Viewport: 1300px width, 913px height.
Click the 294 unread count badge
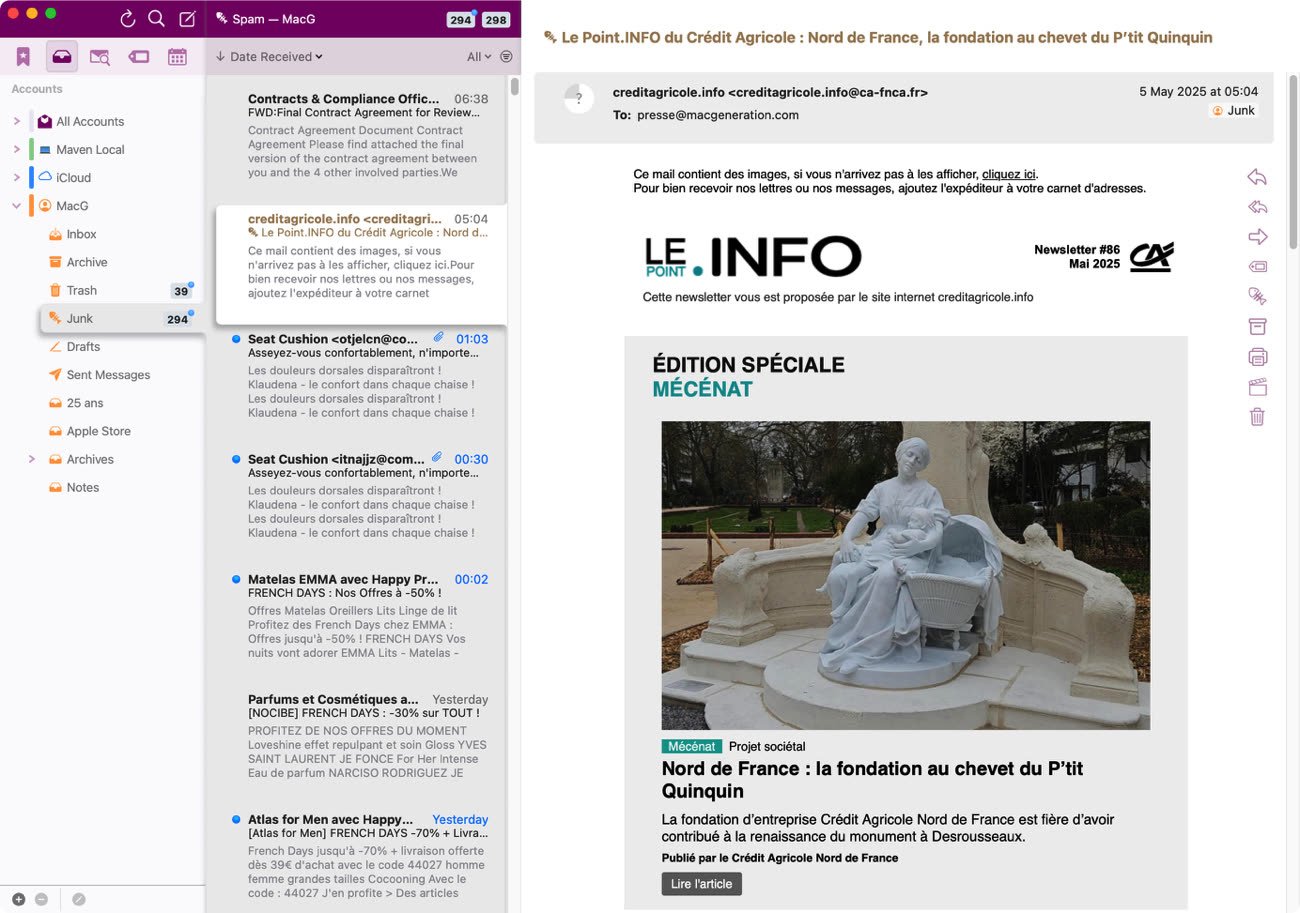coord(460,20)
